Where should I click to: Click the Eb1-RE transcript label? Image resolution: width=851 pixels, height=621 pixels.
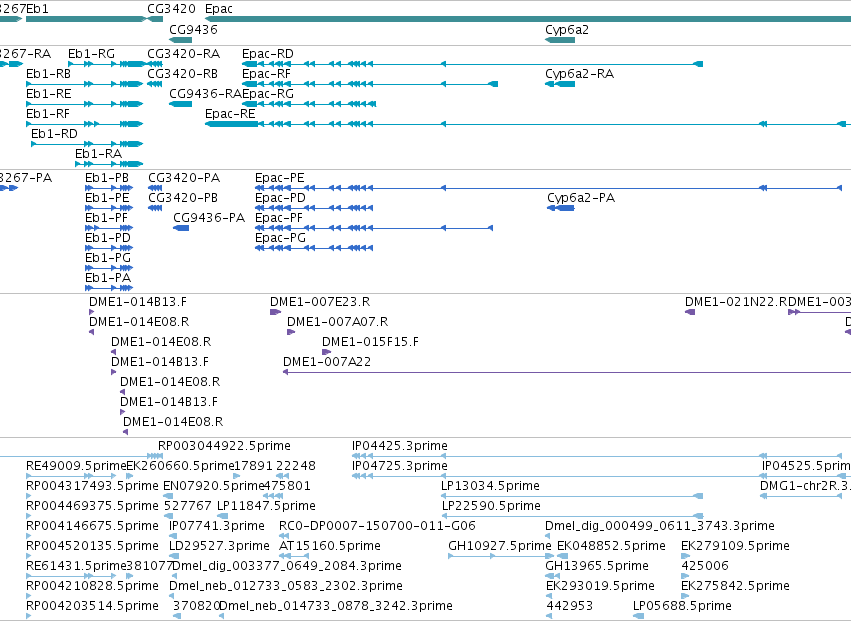coord(48,94)
